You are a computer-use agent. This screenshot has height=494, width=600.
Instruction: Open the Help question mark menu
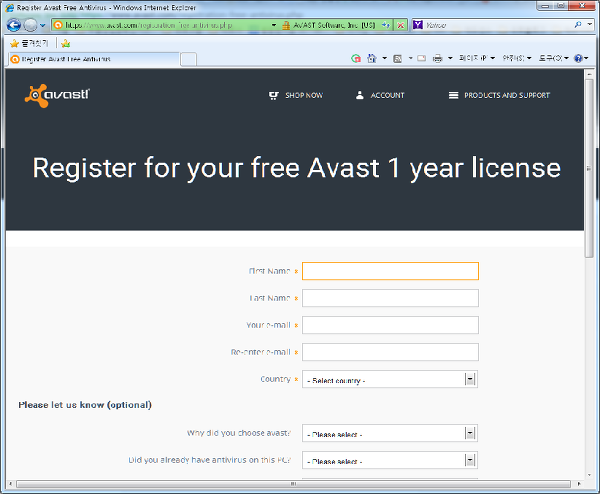580,58
